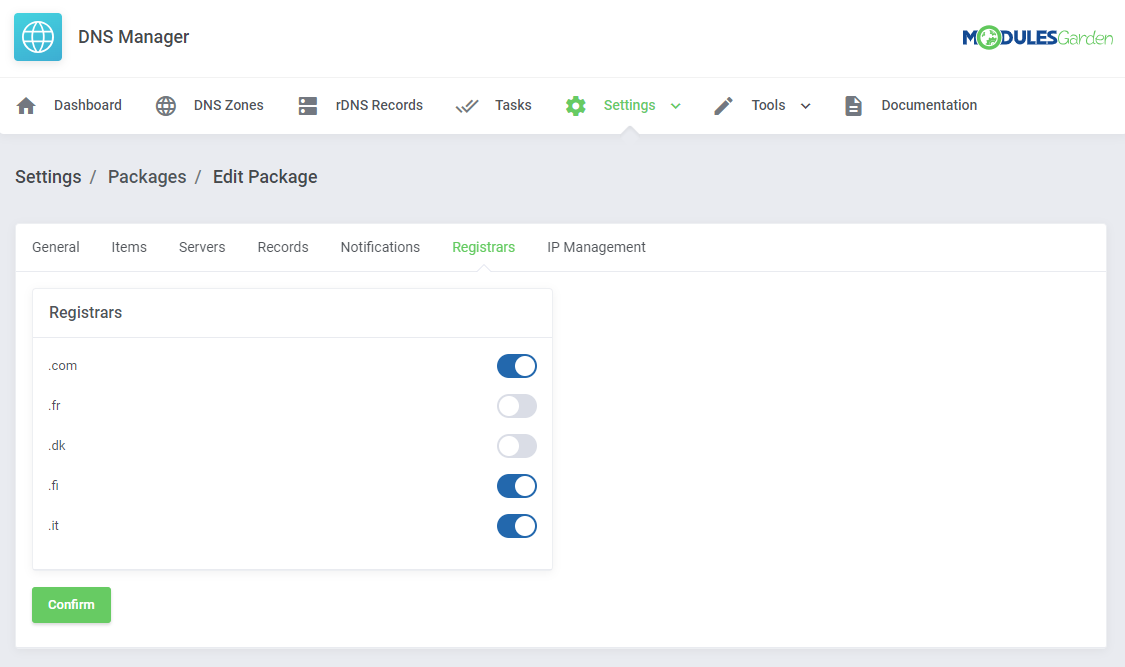Click the .fr registrar label

point(55,406)
